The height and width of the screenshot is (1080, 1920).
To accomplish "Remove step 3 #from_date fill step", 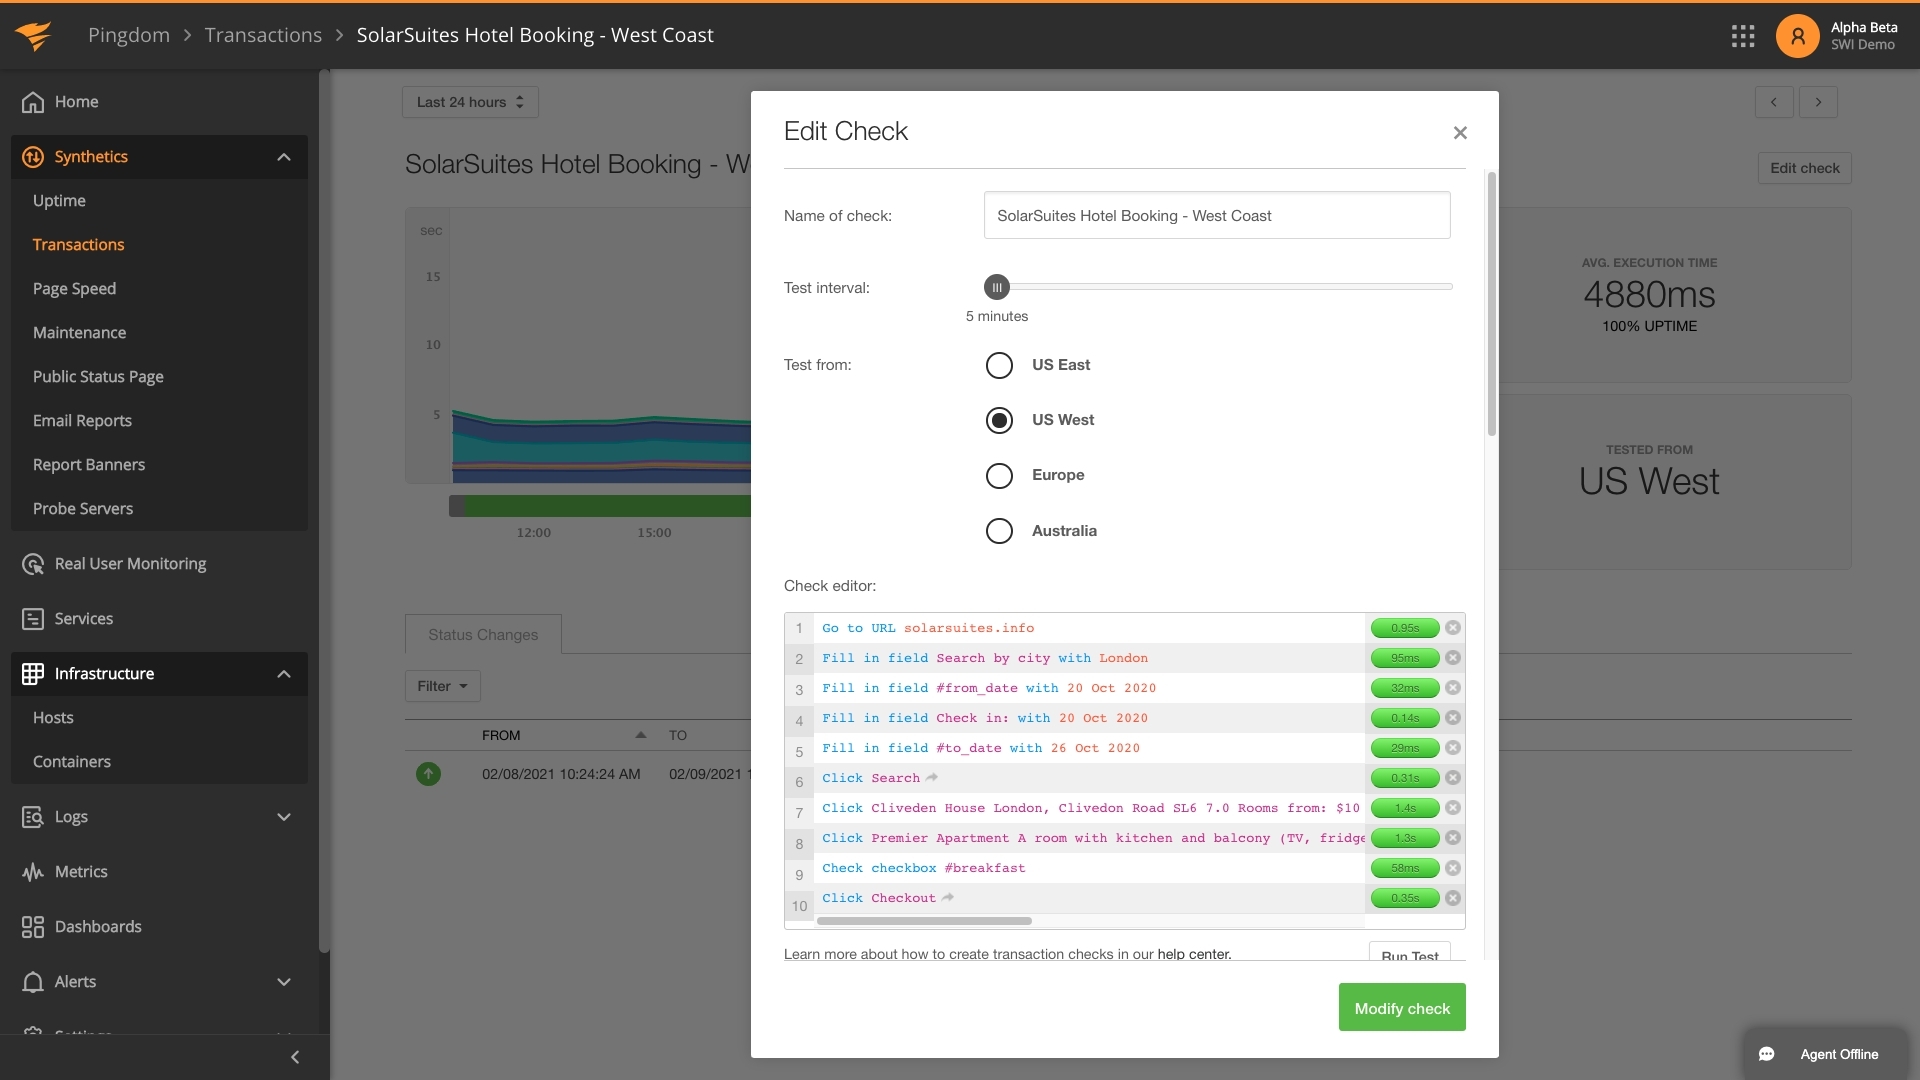I will tap(1453, 688).
